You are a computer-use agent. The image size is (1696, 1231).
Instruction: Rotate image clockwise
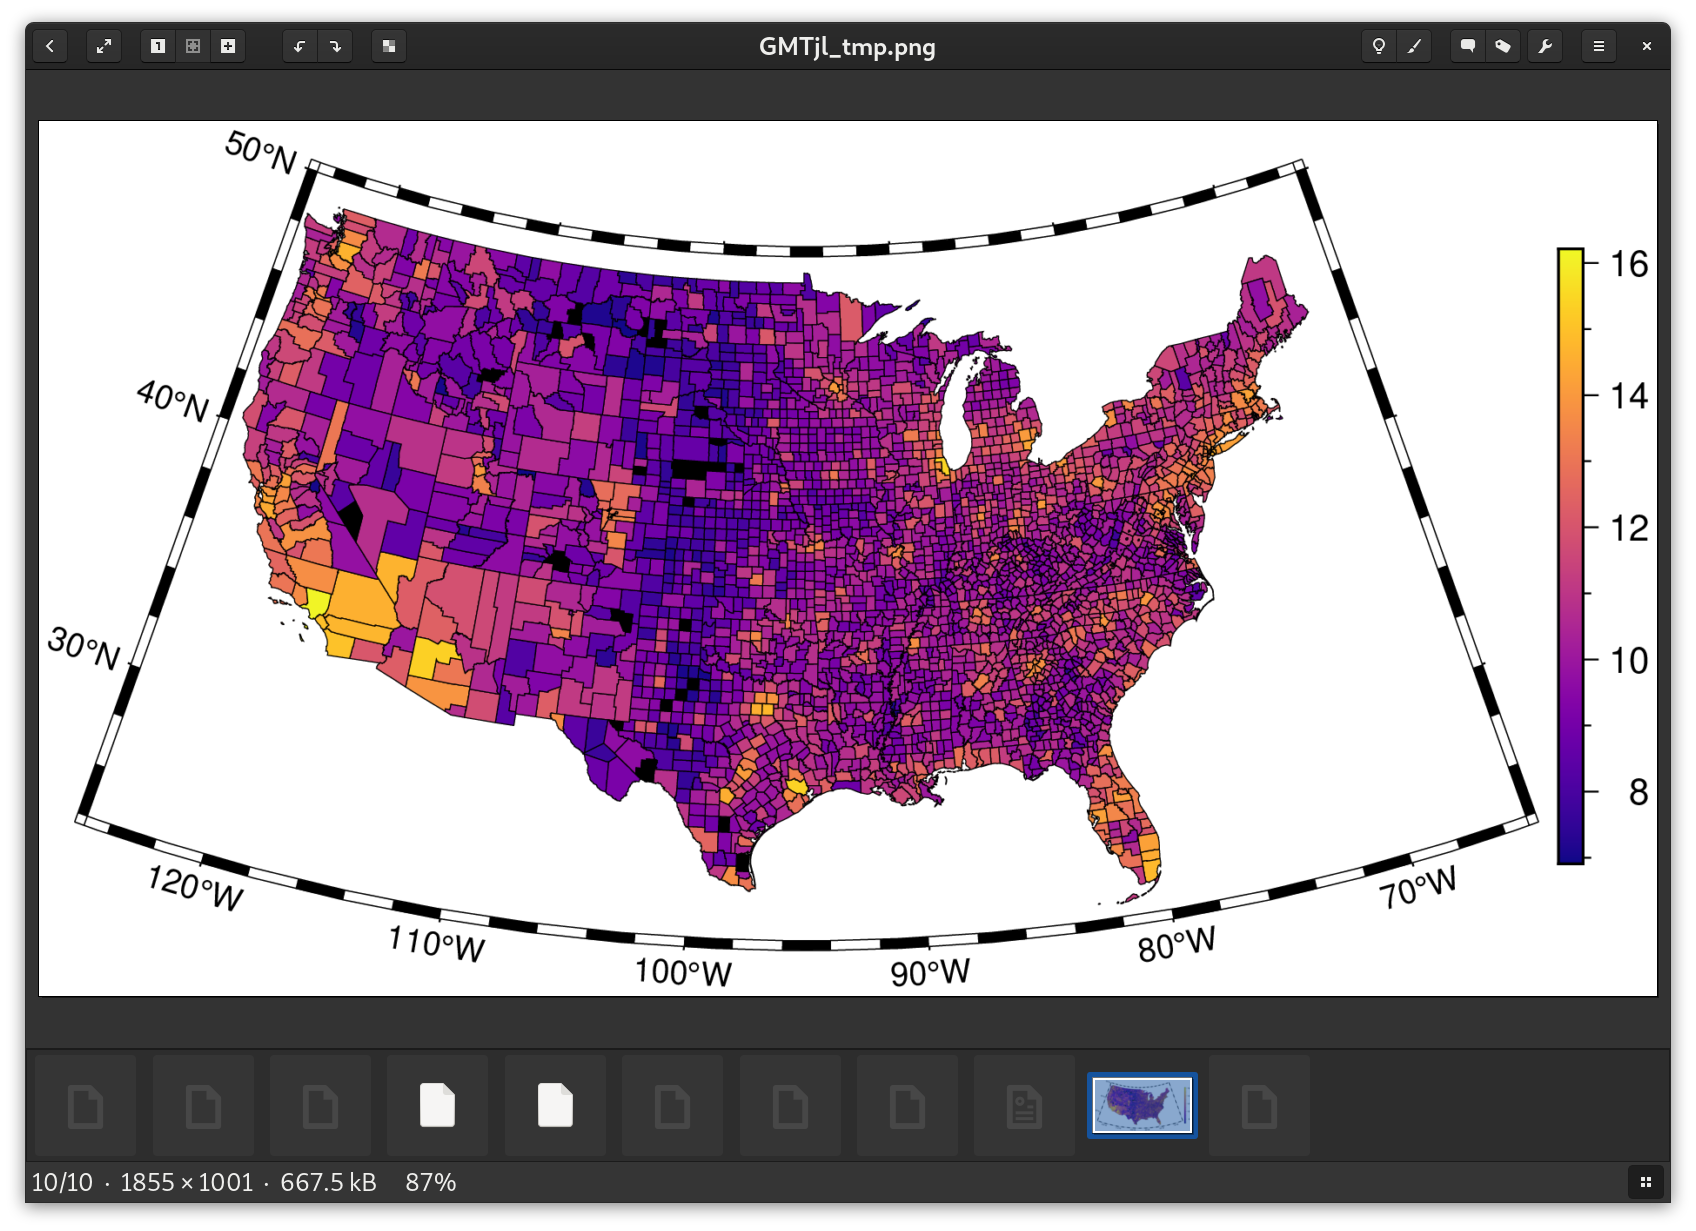(335, 46)
